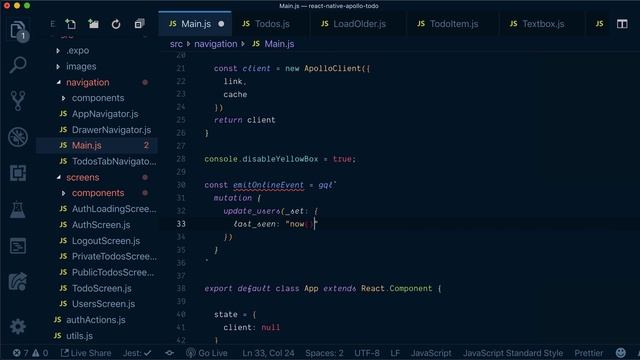640x360 pixels.
Task: Click ApolloClient in line 21 code
Action: click(333, 69)
